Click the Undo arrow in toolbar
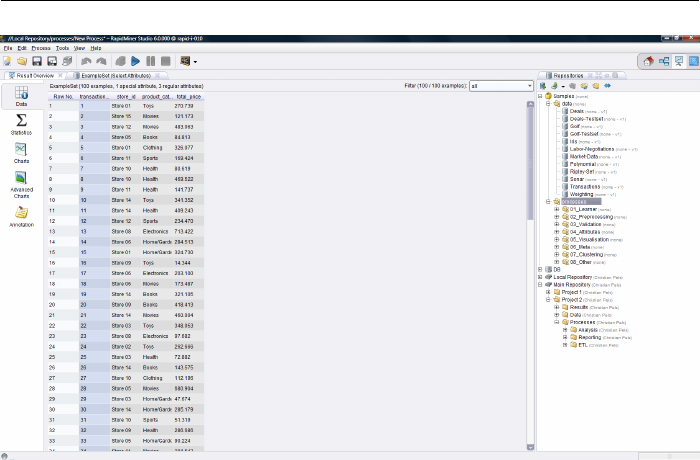Screen dimensions: 700x460 tap(86, 61)
